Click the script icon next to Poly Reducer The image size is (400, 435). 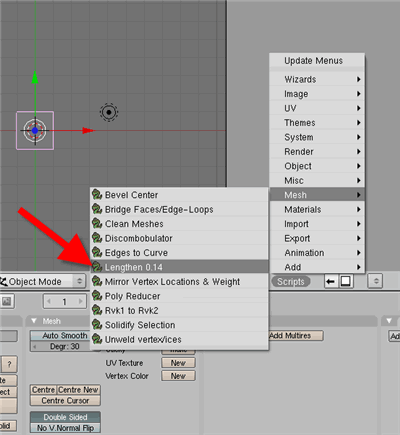click(97, 296)
